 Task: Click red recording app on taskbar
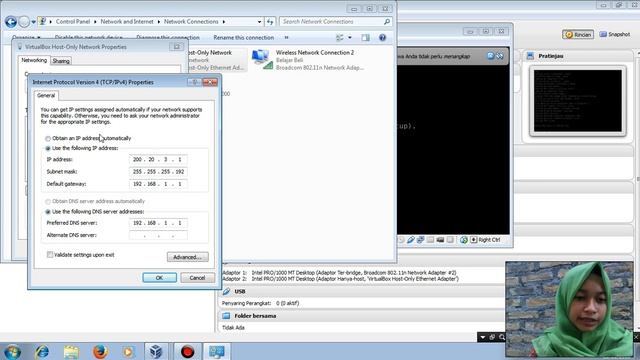tap(187, 351)
